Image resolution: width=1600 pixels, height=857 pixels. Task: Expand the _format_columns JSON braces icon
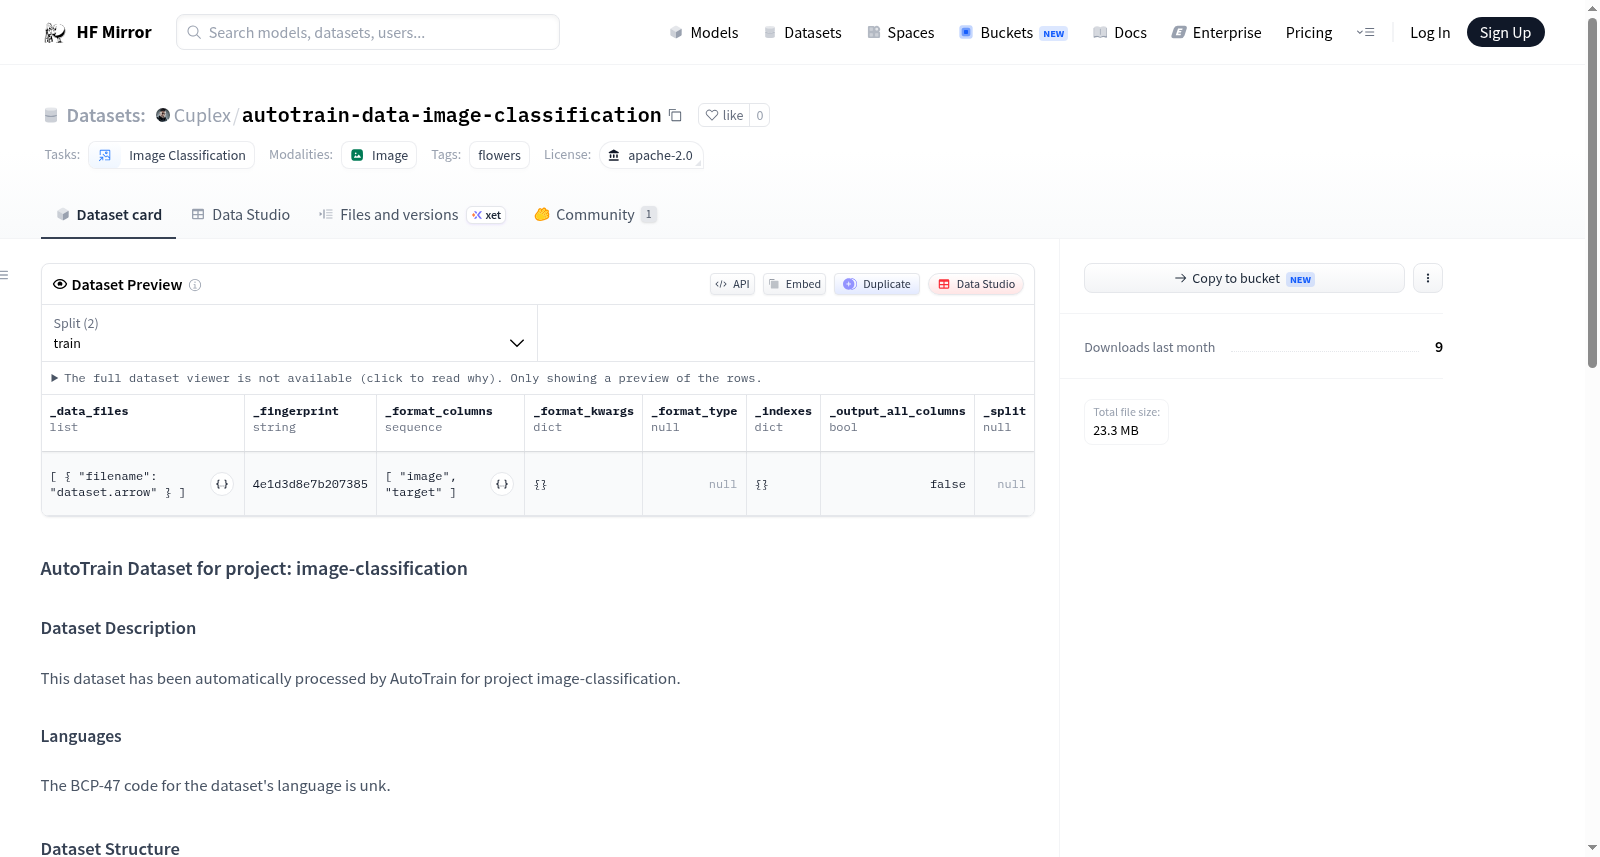tap(502, 484)
